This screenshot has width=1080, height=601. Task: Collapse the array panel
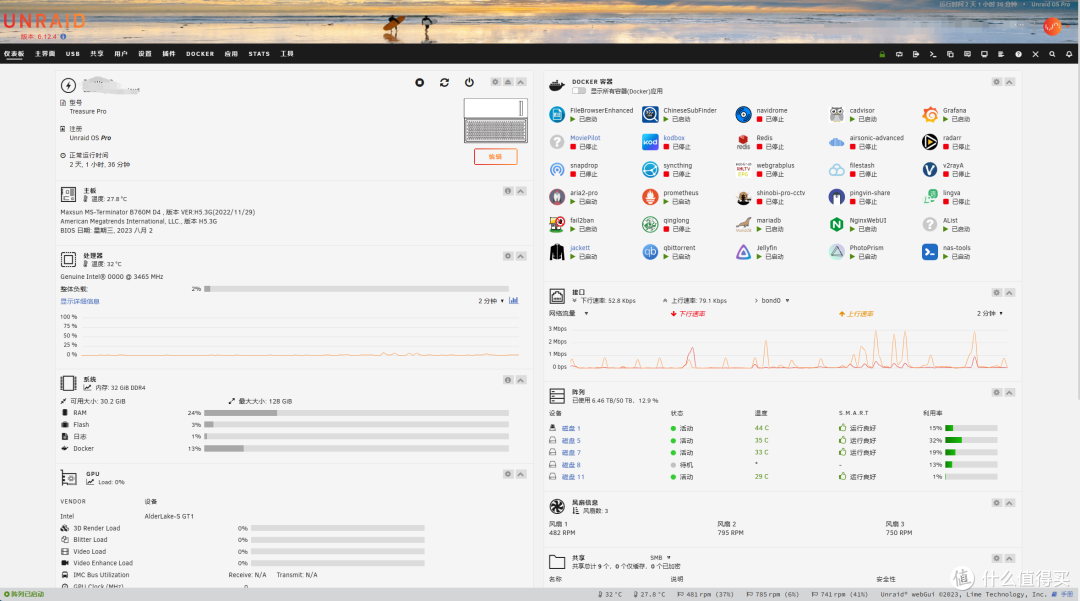click(x=1010, y=392)
